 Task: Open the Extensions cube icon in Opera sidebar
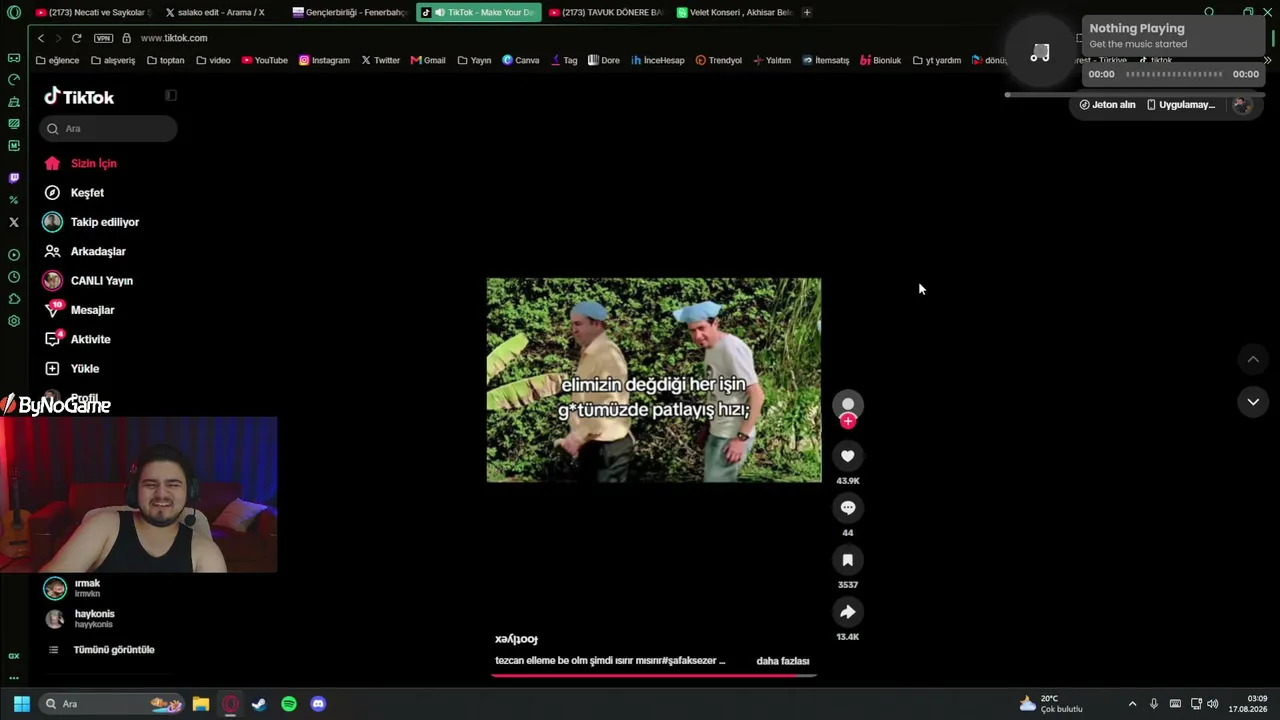pyautogui.click(x=14, y=299)
